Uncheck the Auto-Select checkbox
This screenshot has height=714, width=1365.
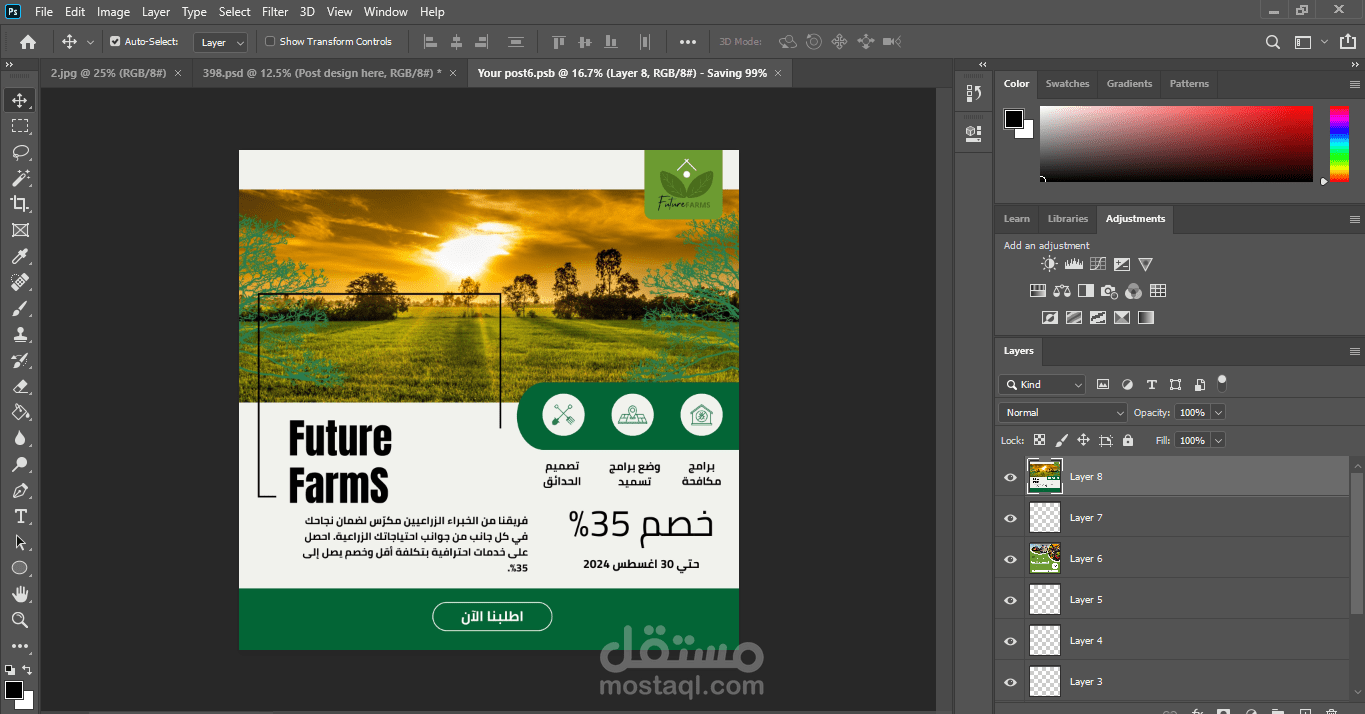coord(115,42)
